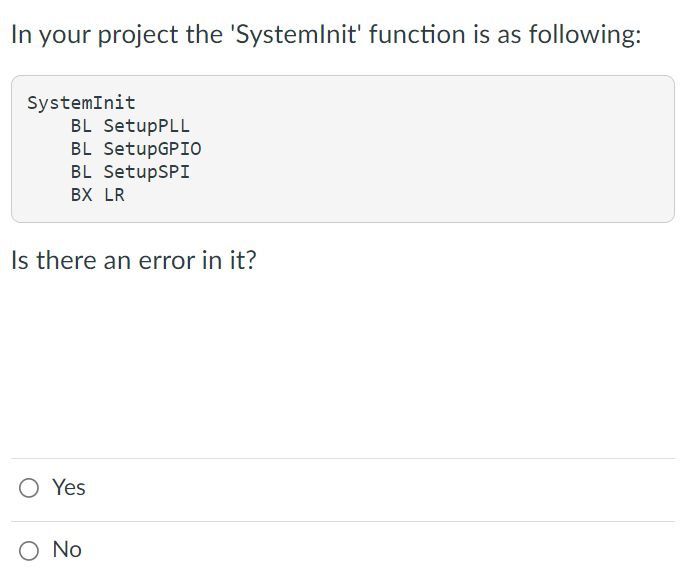Click the BX mnemonic in the code
The height and width of the screenshot is (585, 693).
click(x=82, y=195)
